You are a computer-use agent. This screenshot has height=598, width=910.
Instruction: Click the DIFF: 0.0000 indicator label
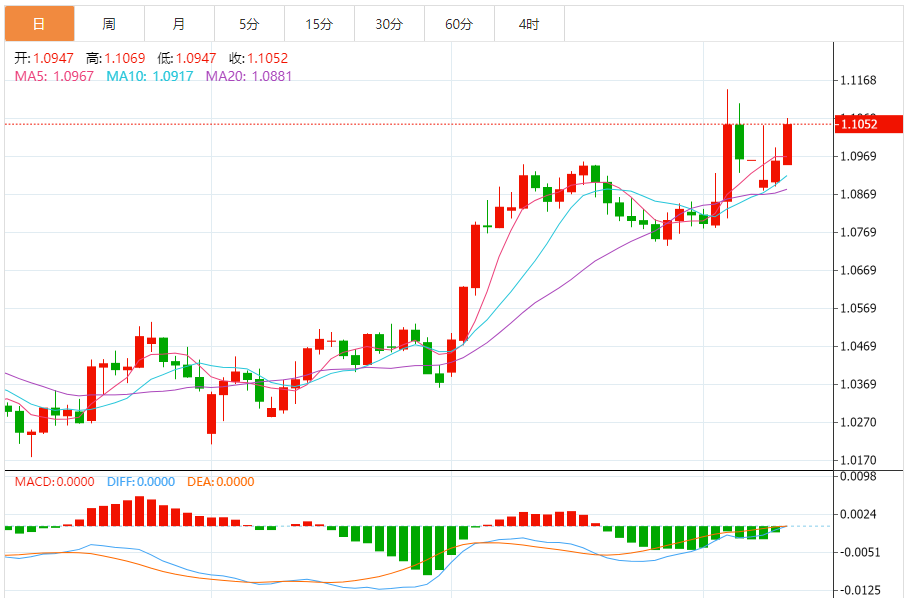141,482
